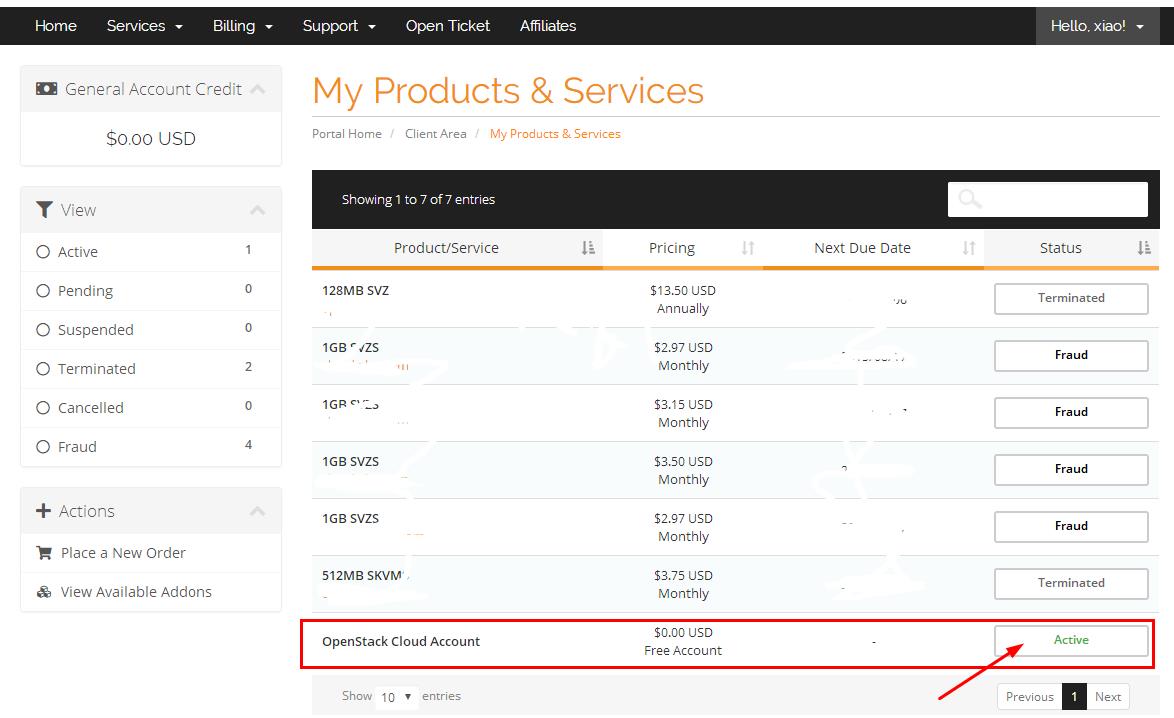
Task: Click the magnifier icon in the search box
Action: pyautogui.click(x=970, y=199)
